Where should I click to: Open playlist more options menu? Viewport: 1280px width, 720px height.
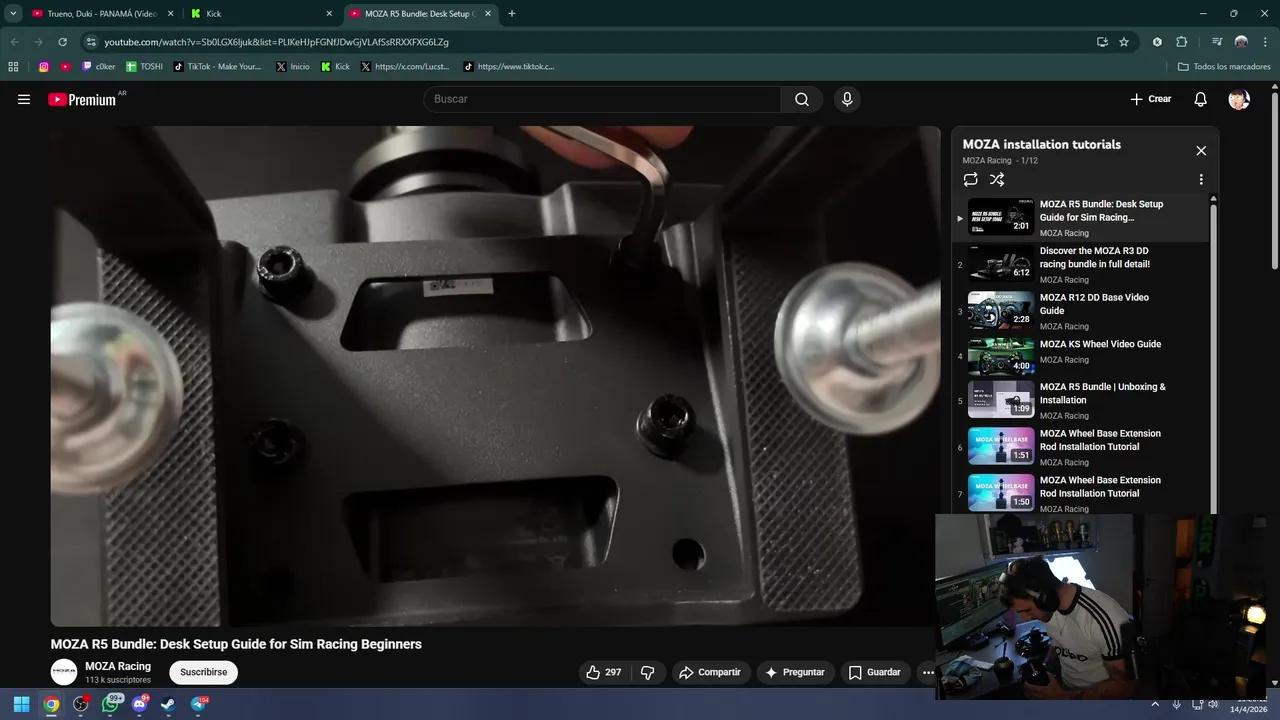point(1201,180)
